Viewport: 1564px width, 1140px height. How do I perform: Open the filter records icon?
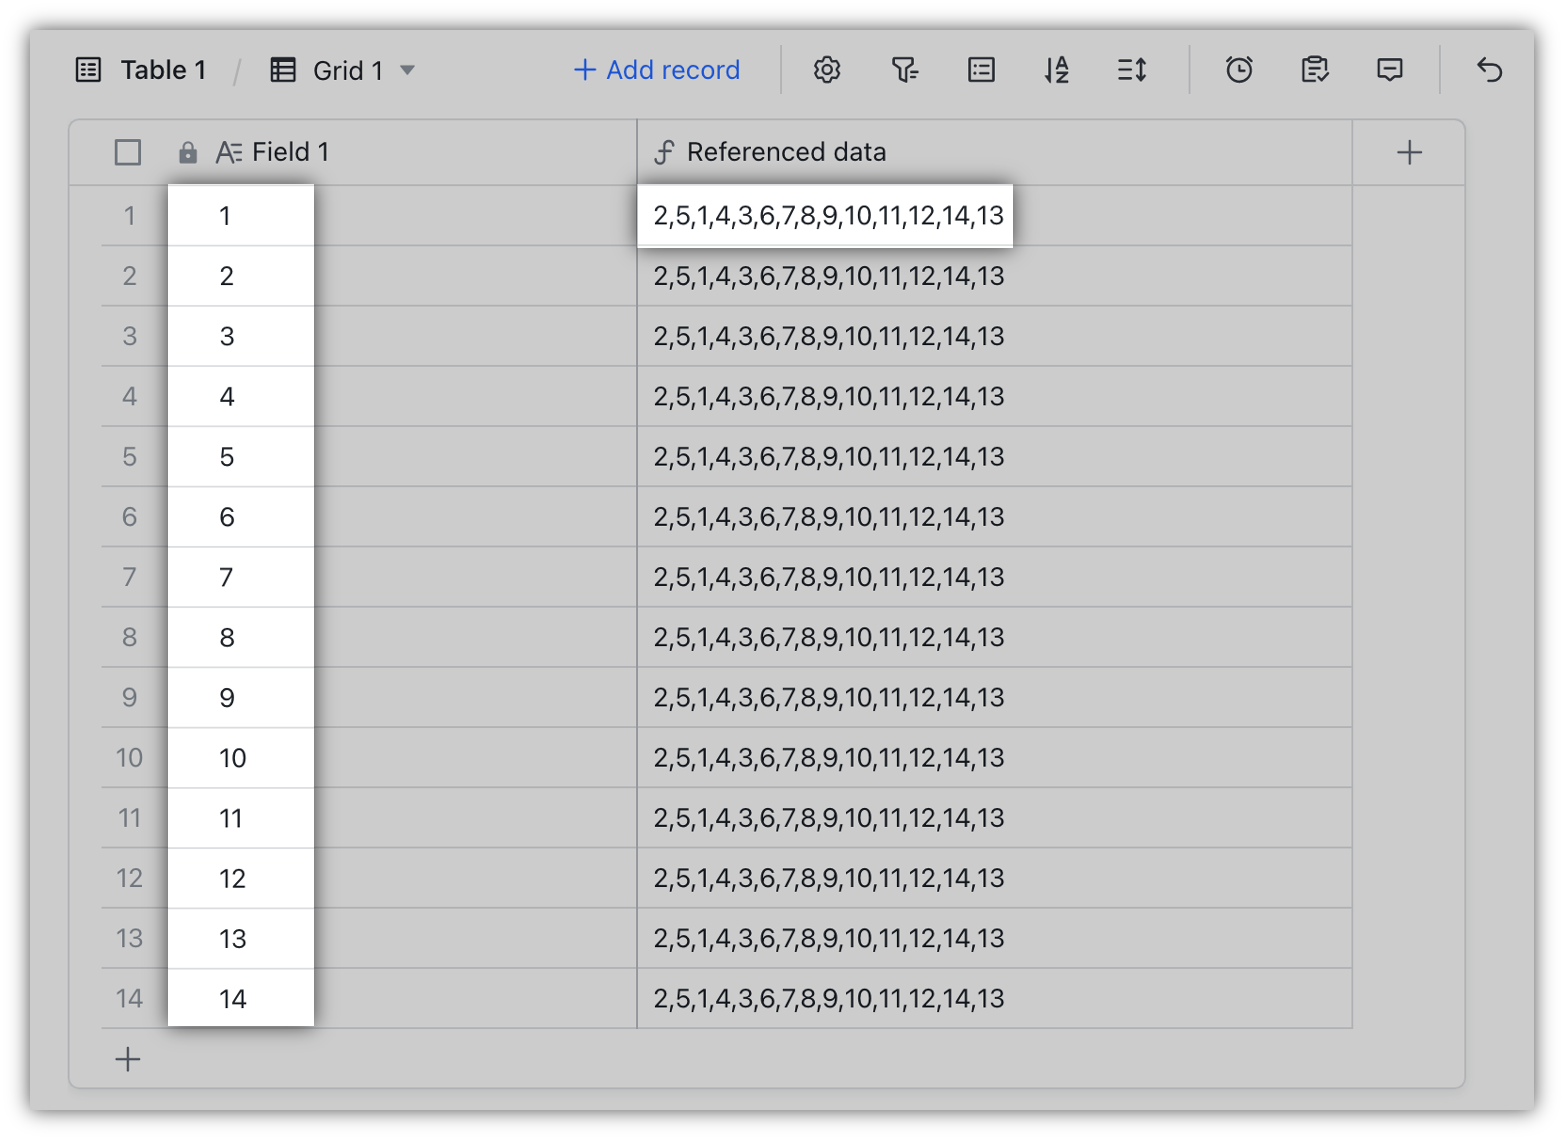(904, 70)
